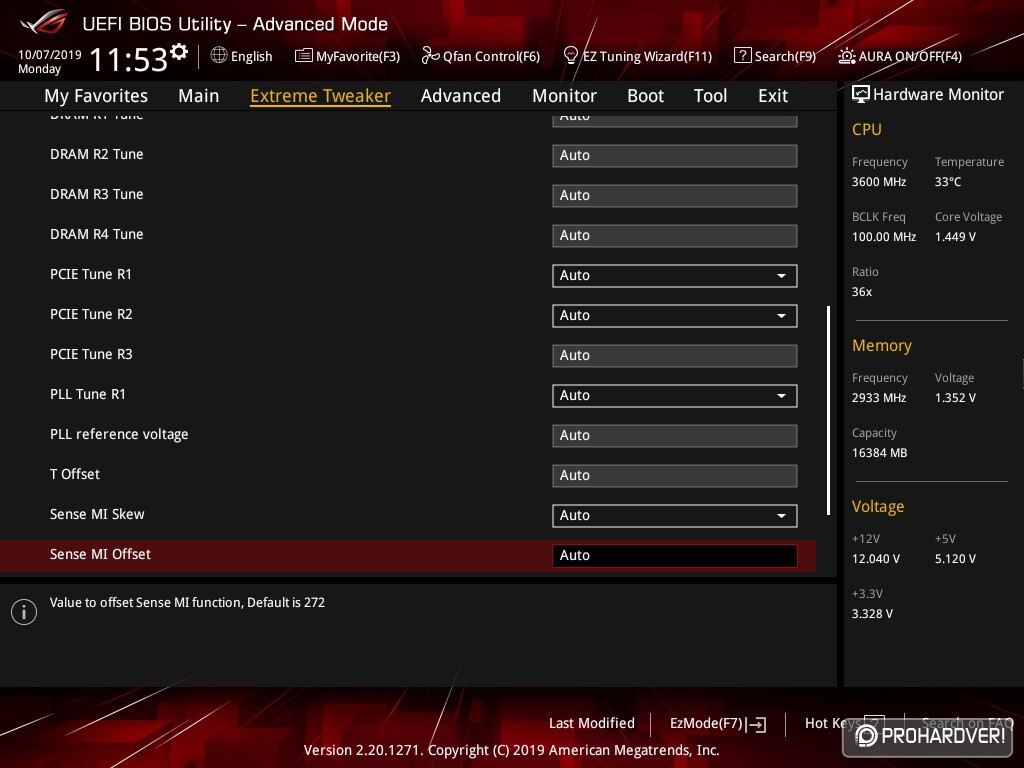Screen dimensions: 1024x768
Task: Click the DRAM R2 Tune value field
Action: tap(675, 155)
